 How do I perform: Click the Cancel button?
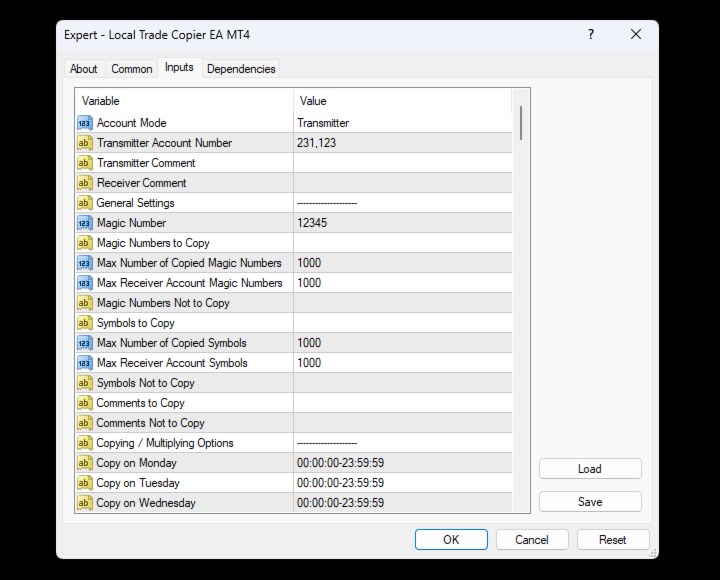[532, 540]
